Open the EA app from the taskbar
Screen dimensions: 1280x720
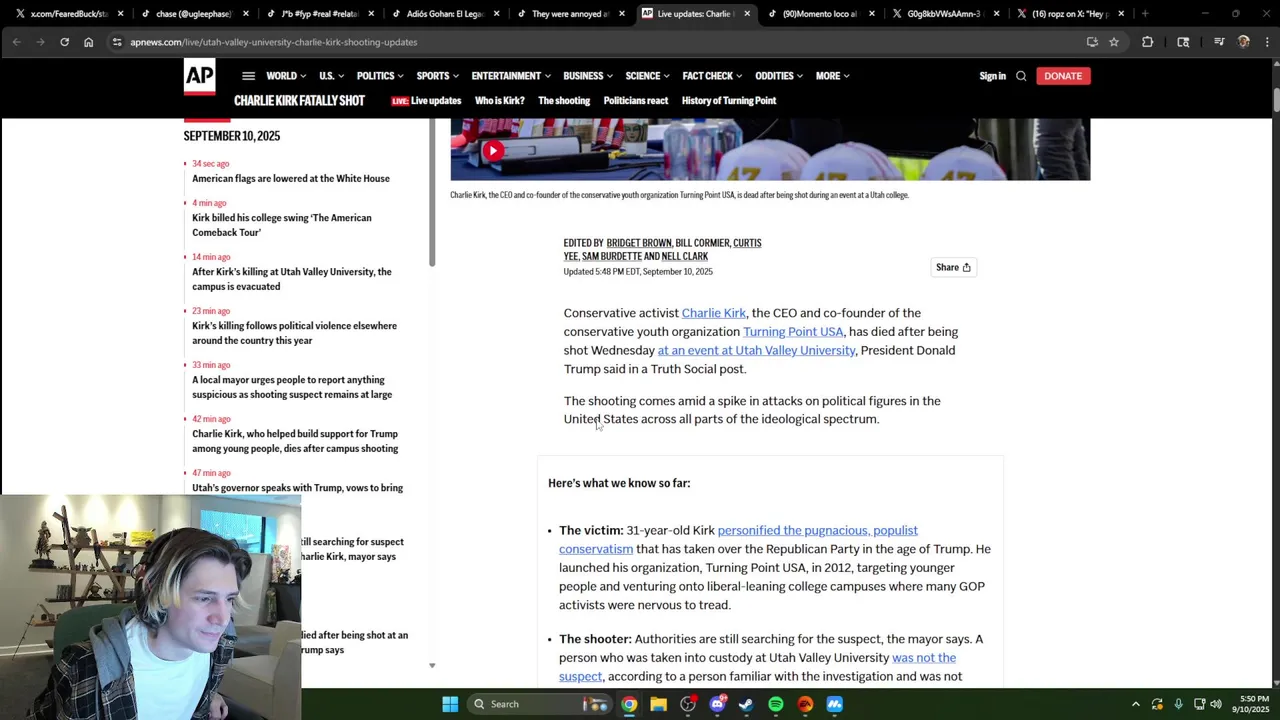tap(805, 704)
